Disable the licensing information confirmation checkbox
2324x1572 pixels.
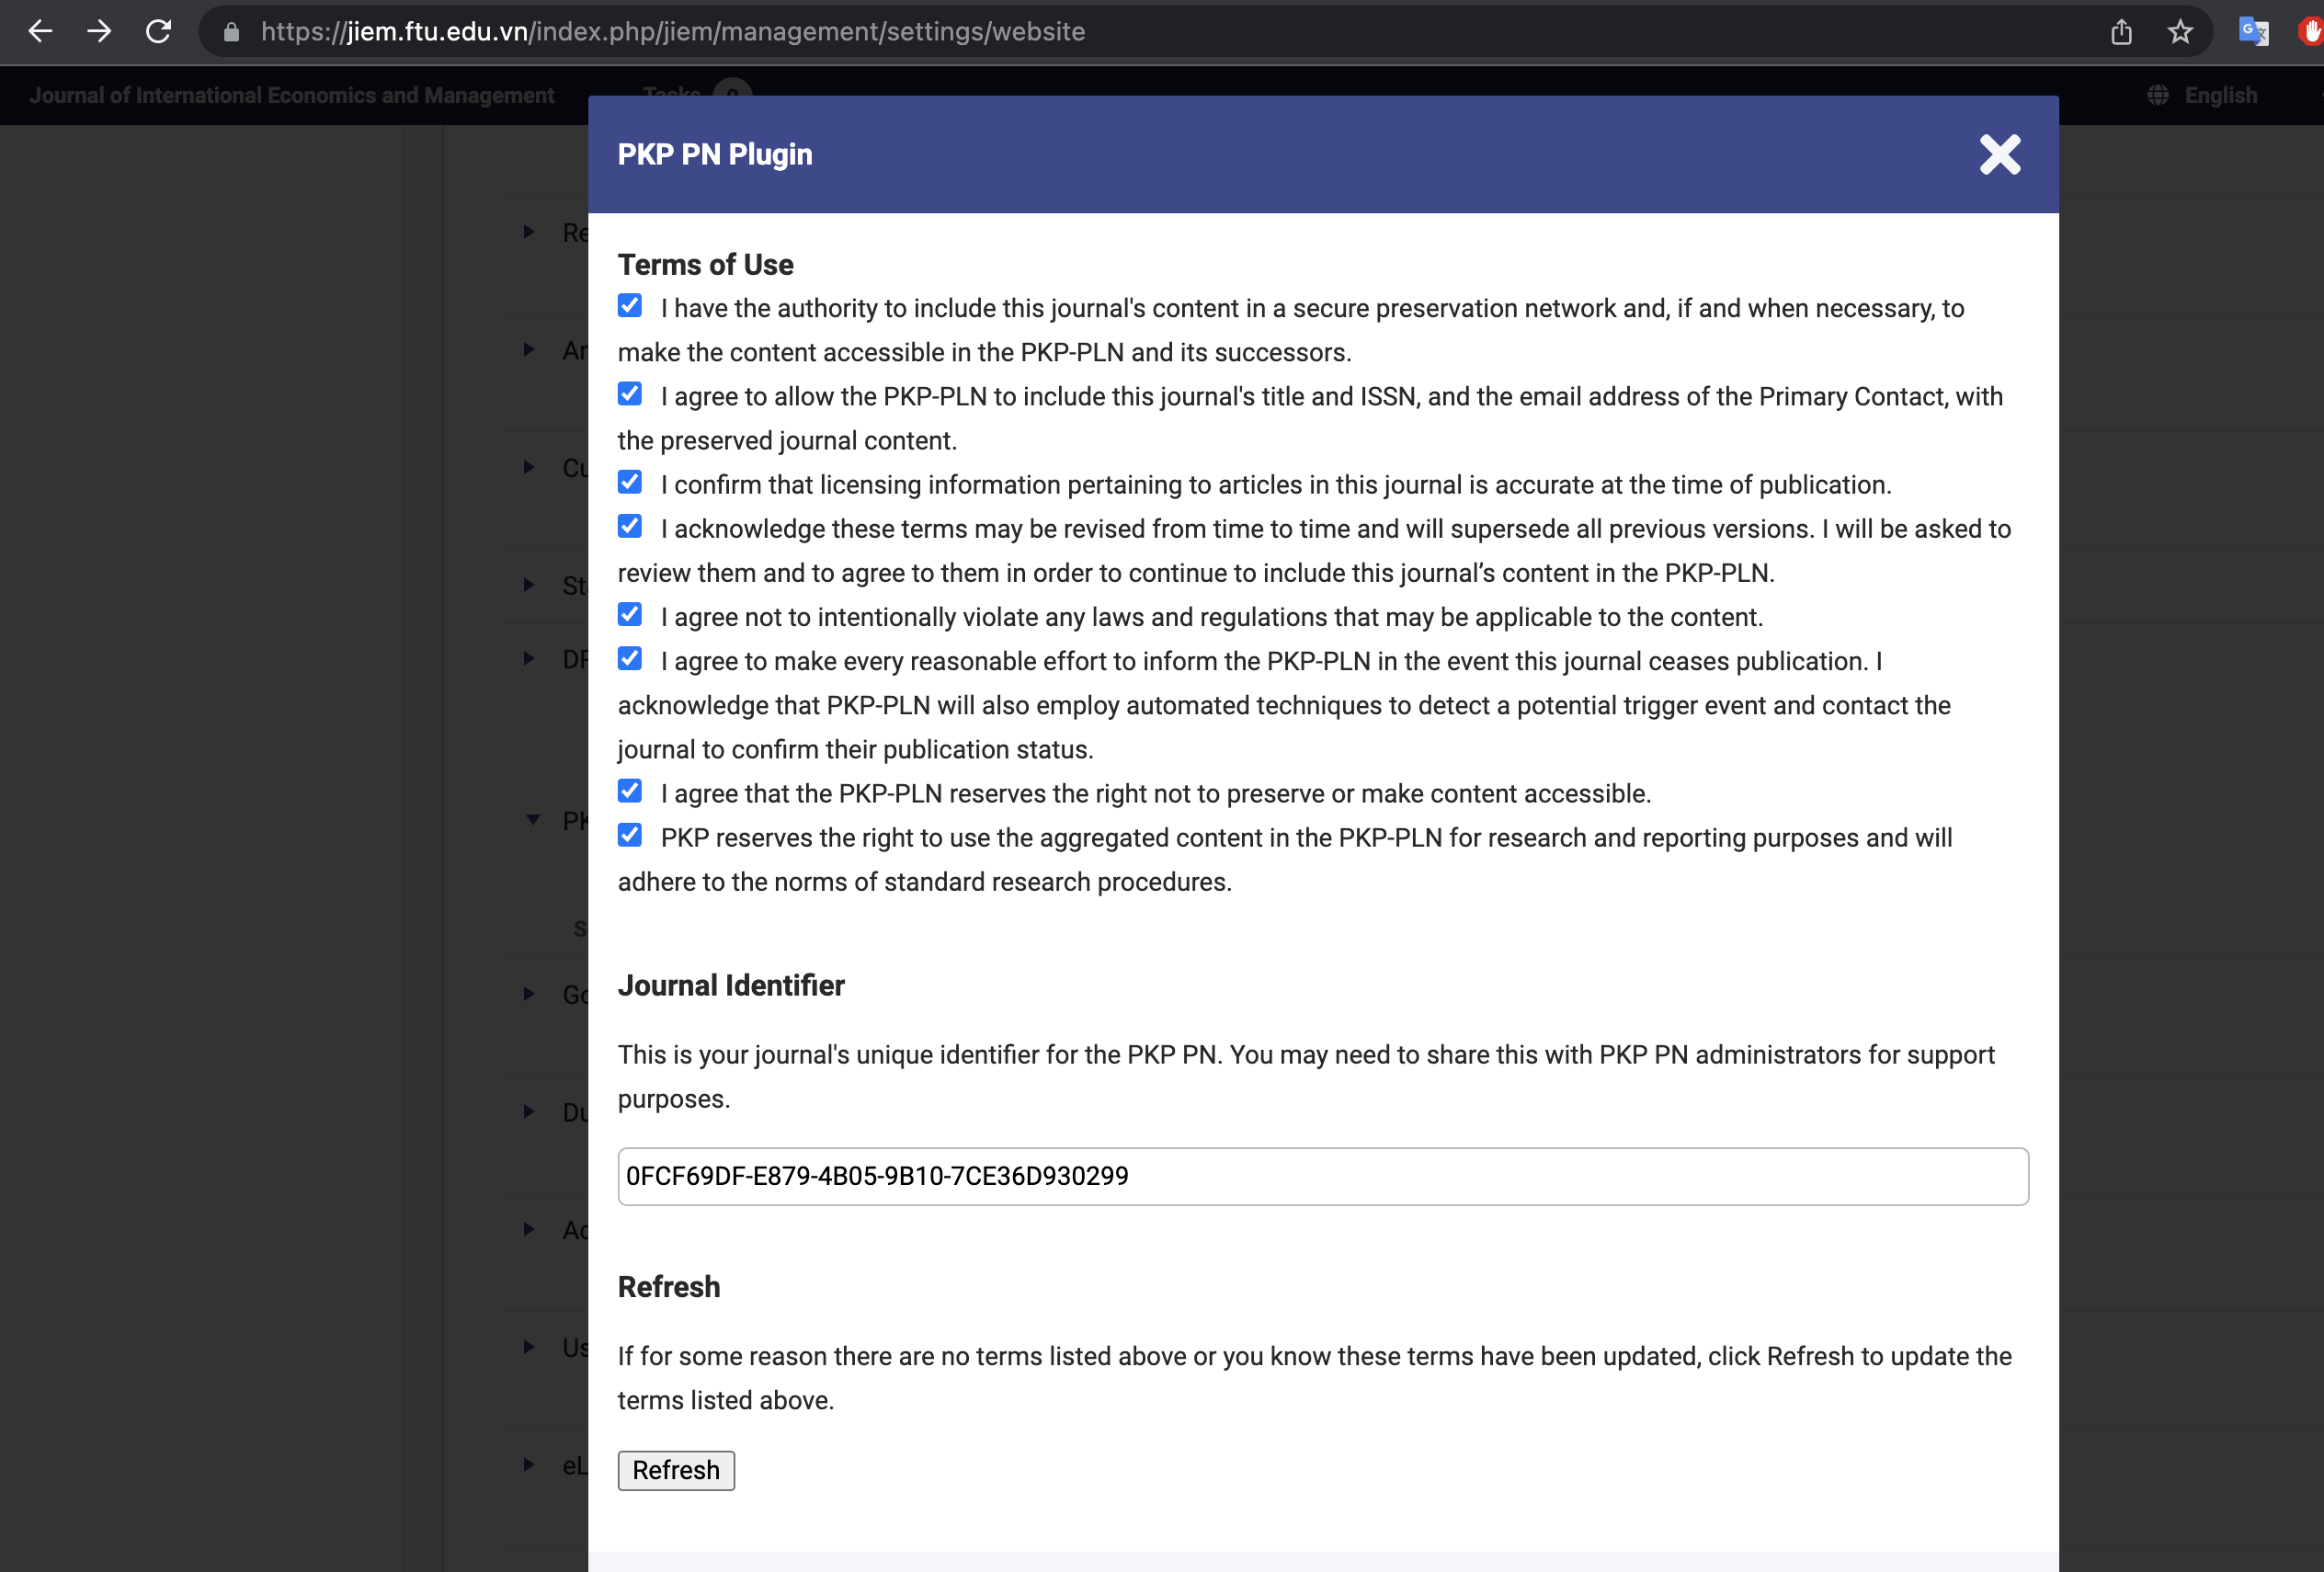[630, 483]
